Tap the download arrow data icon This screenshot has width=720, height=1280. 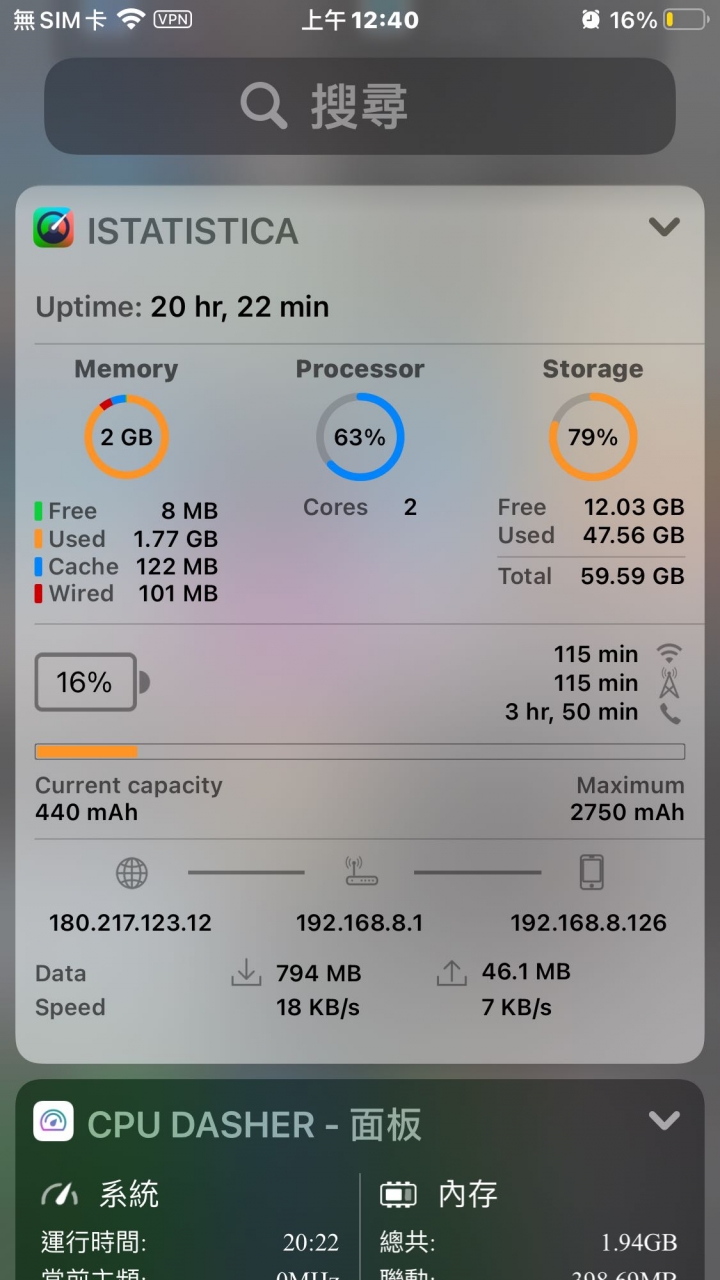[246, 973]
